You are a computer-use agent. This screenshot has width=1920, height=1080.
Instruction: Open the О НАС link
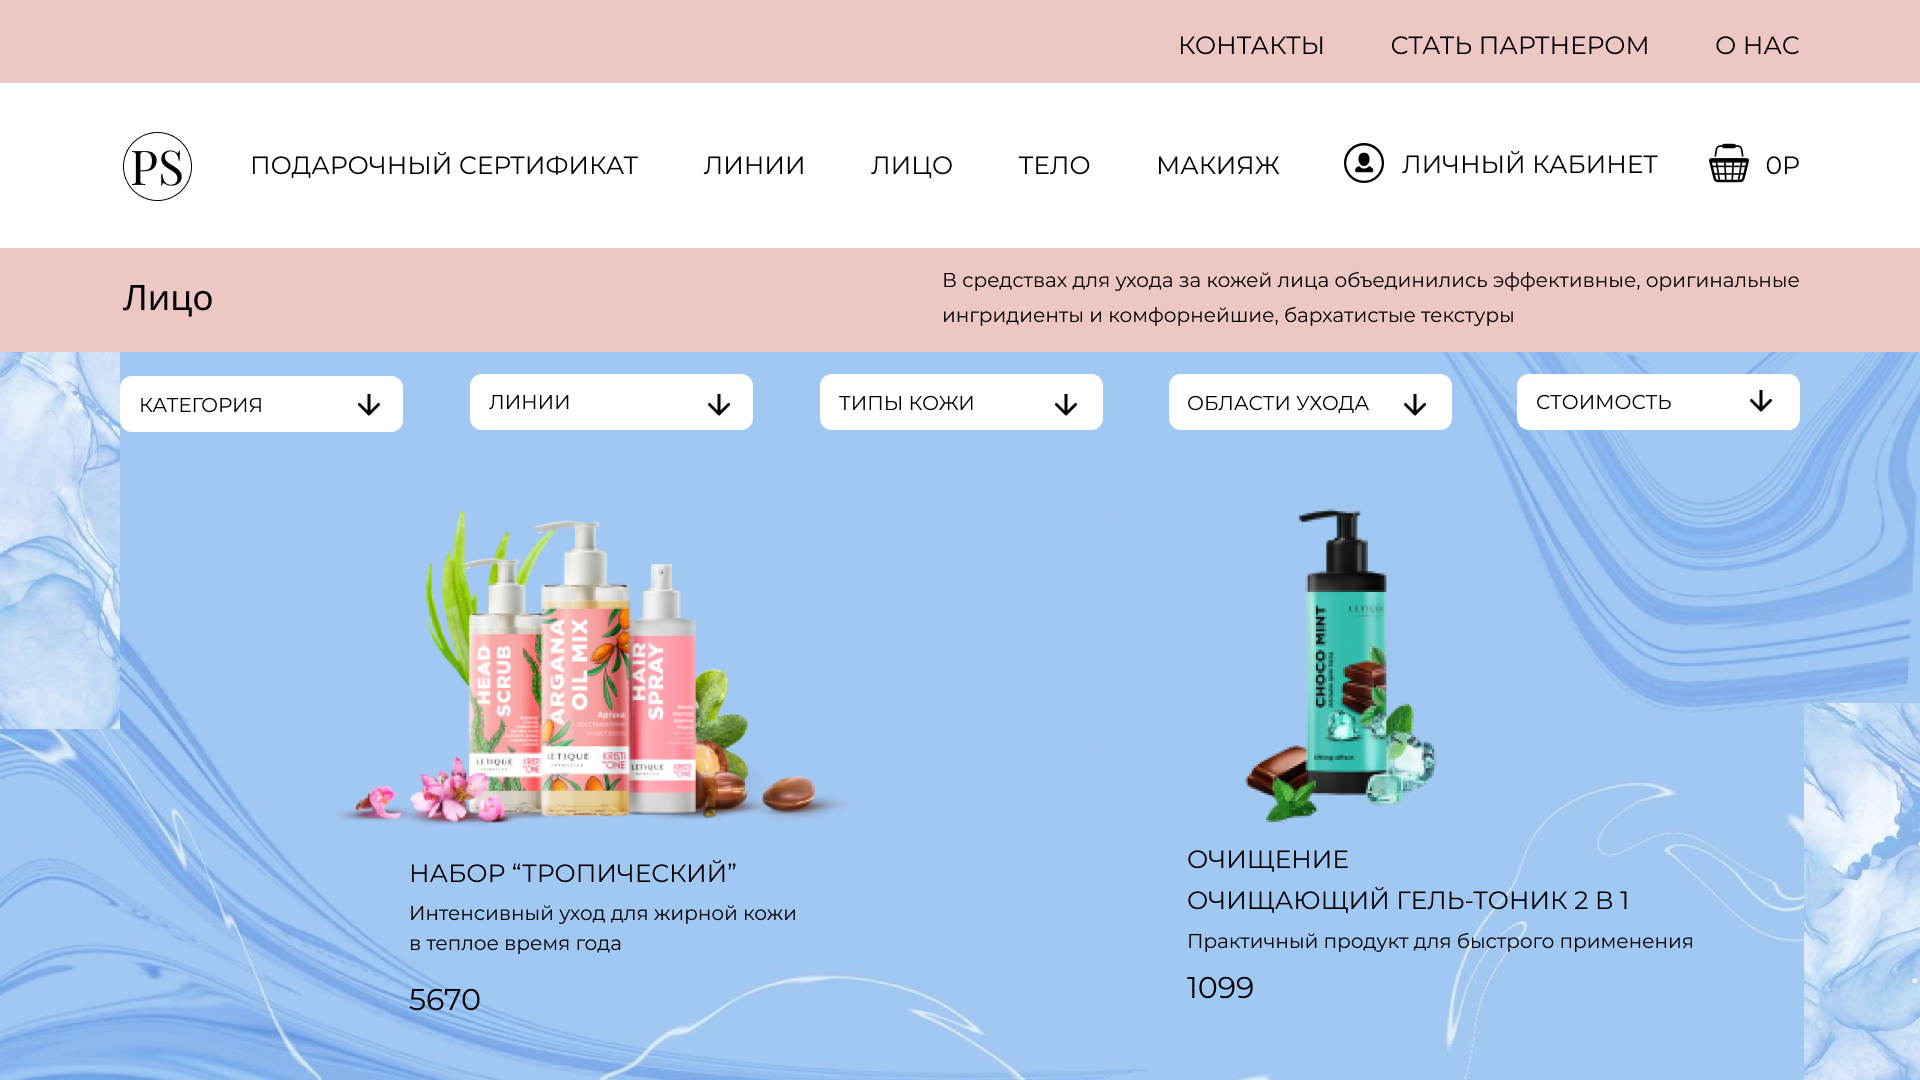(1757, 45)
